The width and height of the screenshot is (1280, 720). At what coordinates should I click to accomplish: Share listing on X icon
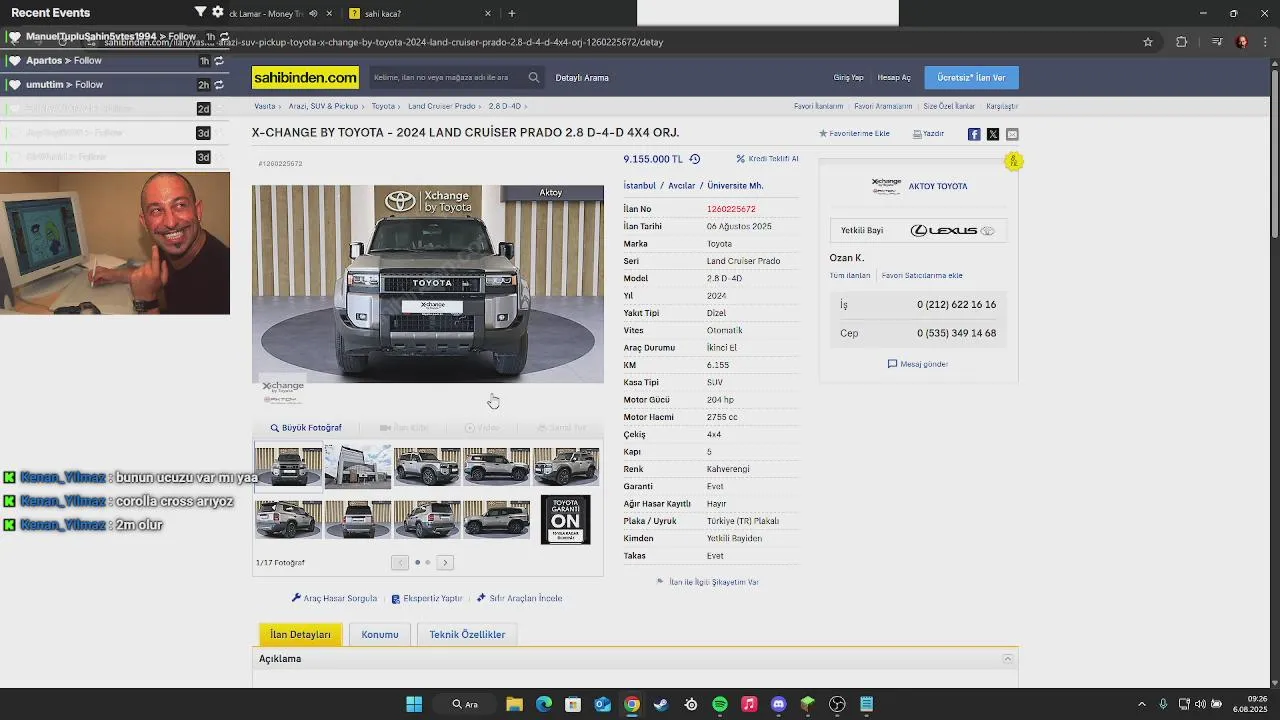point(993,134)
